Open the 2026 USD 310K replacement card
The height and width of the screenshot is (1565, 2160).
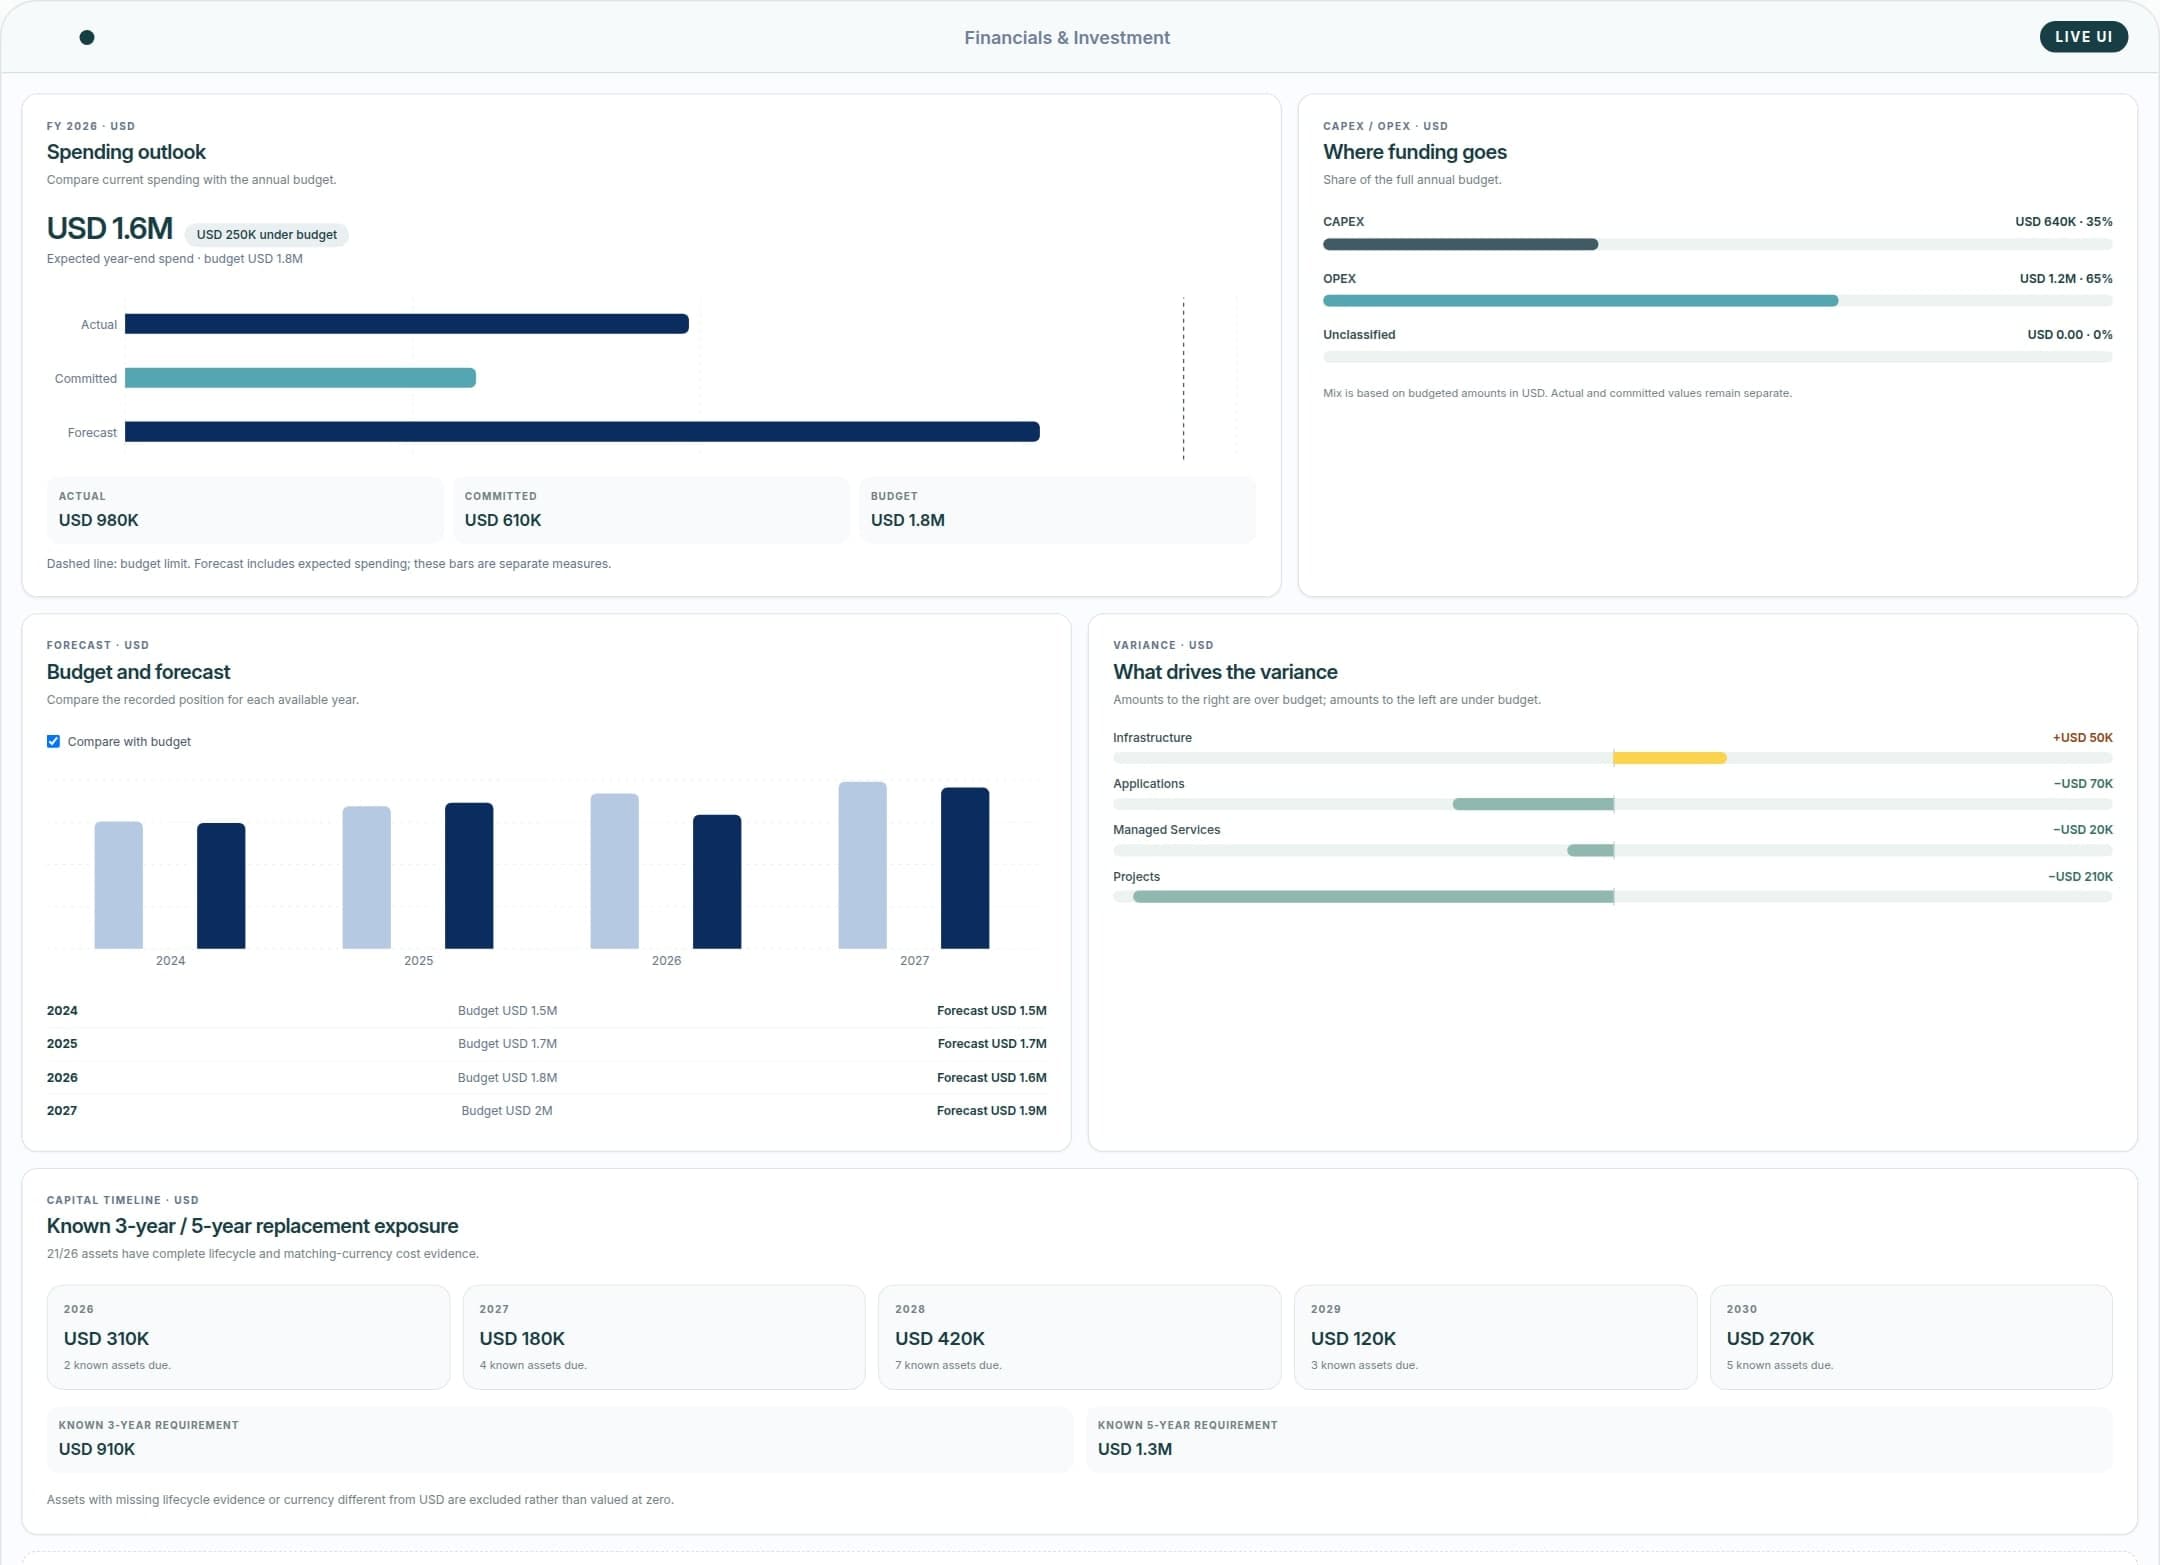click(x=248, y=1338)
